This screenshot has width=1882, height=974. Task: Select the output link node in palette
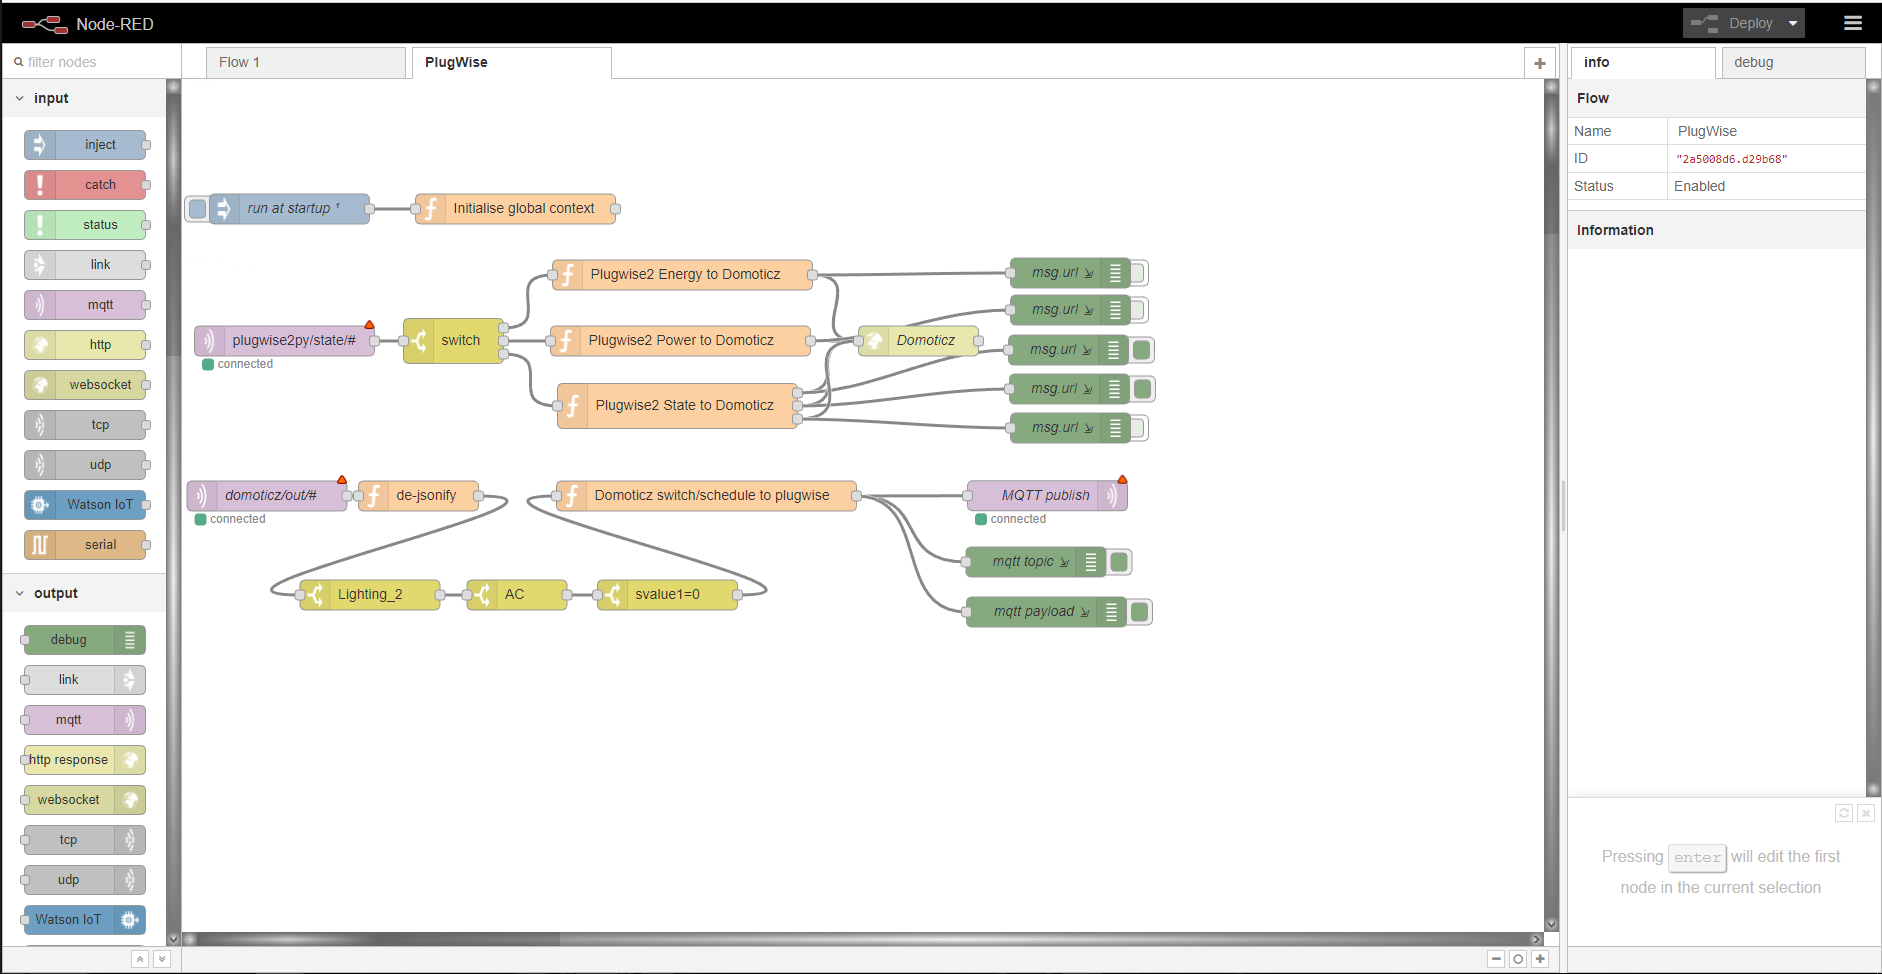coord(85,680)
